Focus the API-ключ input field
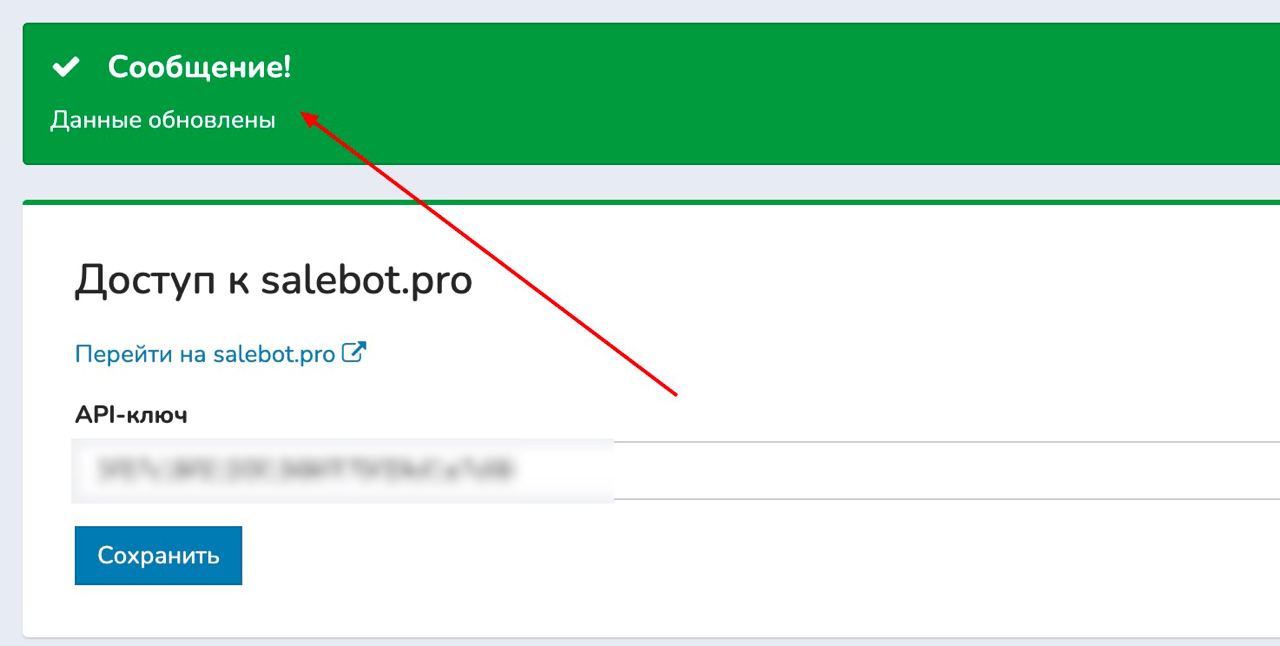1280x646 pixels. (677, 469)
